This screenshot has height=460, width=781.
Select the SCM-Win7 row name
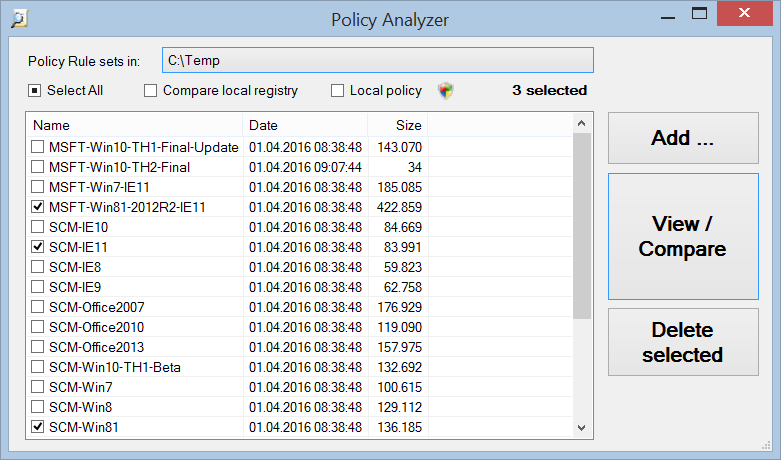pos(81,387)
